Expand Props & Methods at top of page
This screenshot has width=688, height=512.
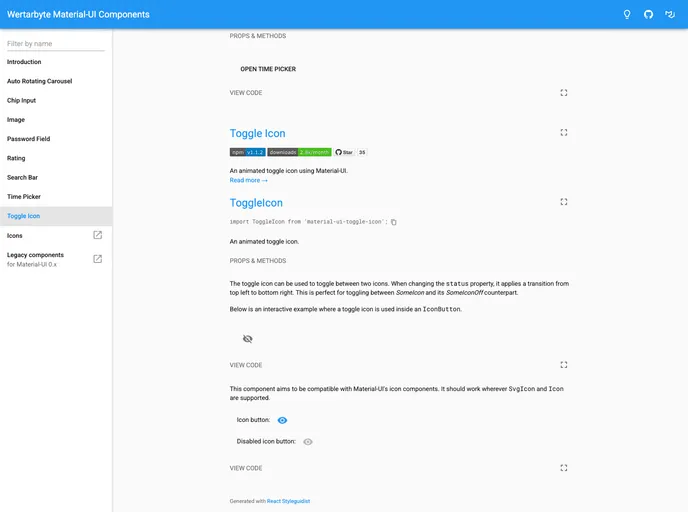[258, 36]
